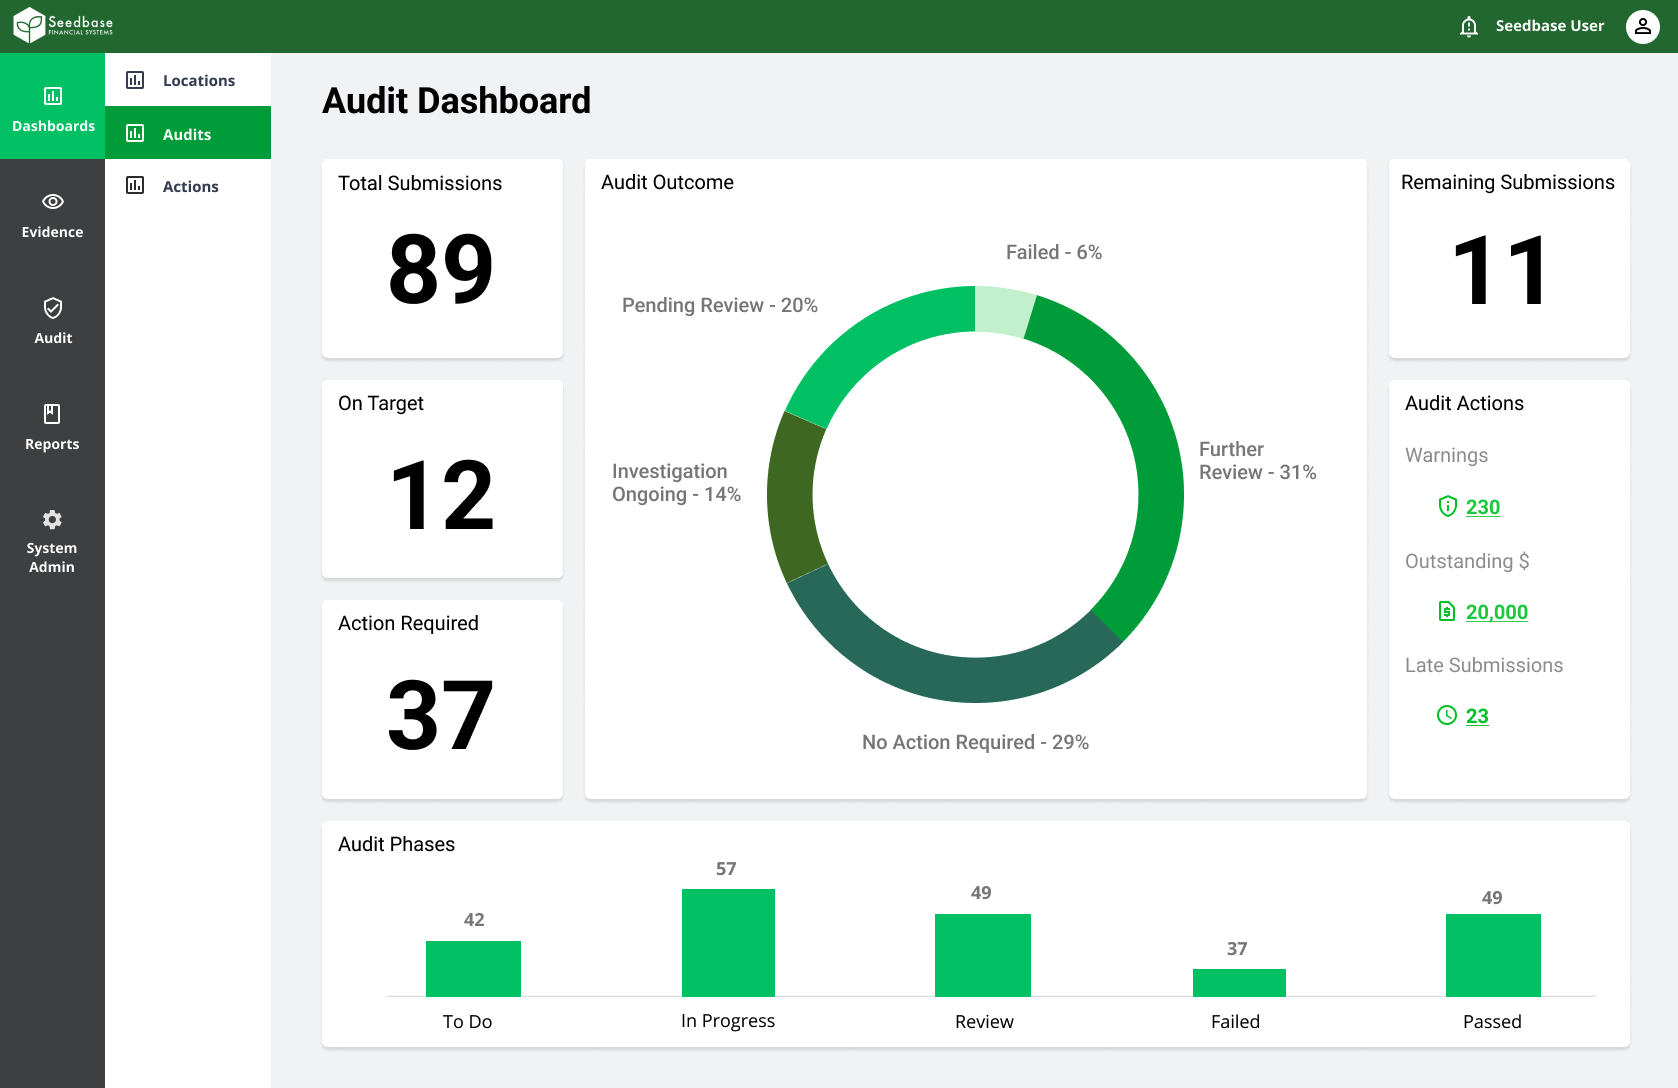Image resolution: width=1678 pixels, height=1088 pixels.
Task: Open the Reports section
Action: [52, 427]
